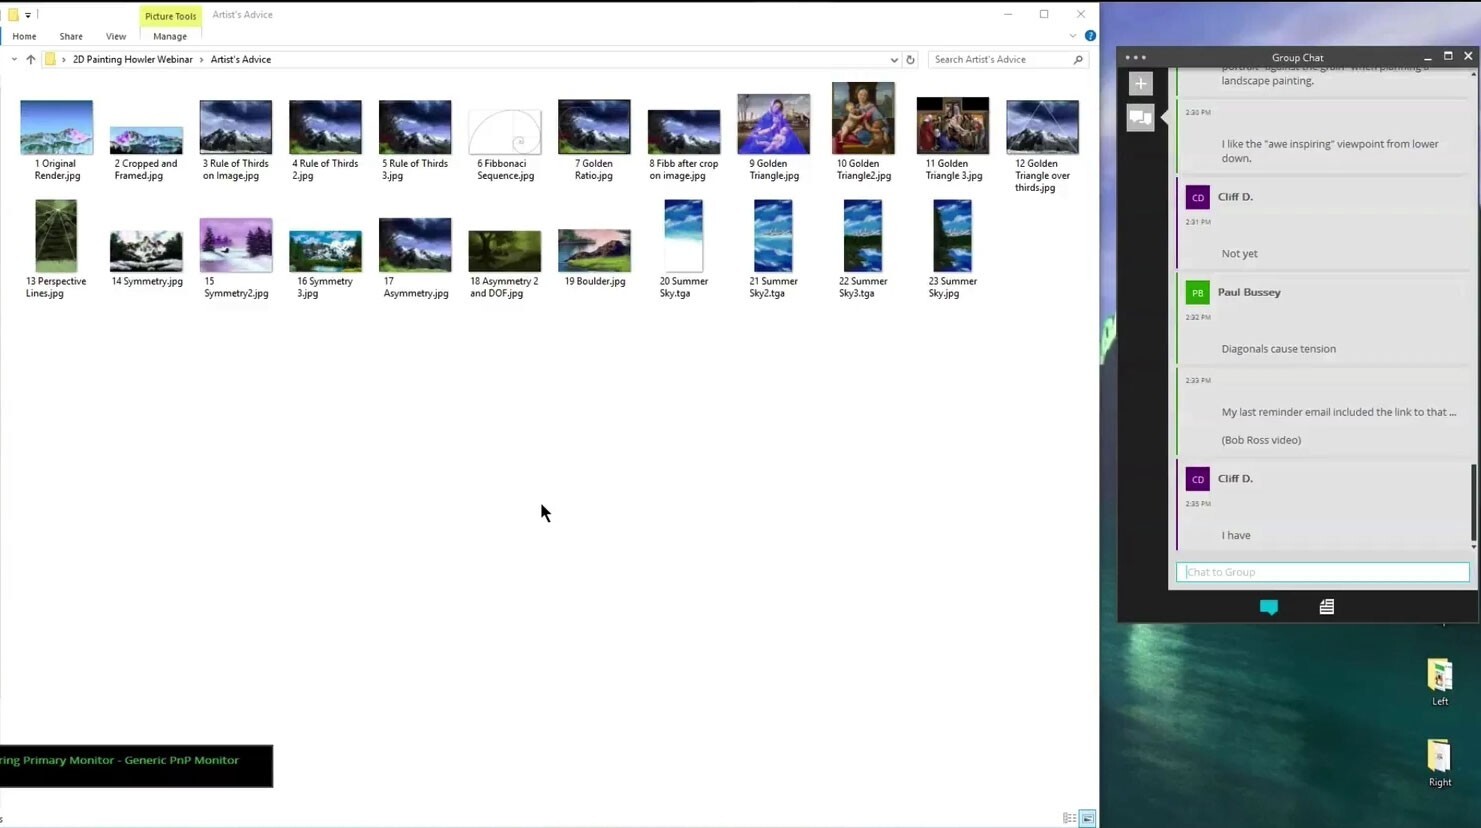The image size is (1481, 828).
Task: Click the Chat to Group message field
Action: pos(1323,572)
